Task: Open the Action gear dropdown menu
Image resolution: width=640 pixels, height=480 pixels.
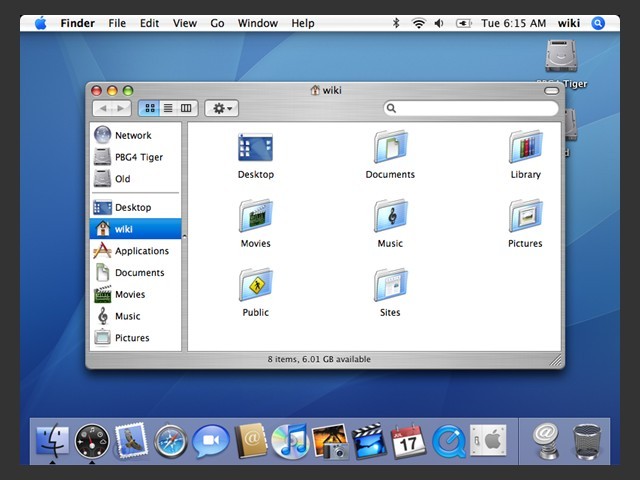Action: tap(222, 108)
